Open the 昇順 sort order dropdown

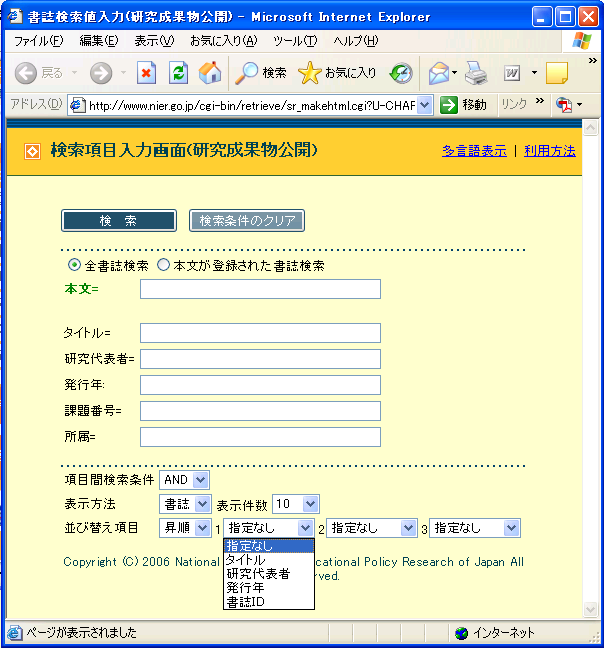(185, 528)
